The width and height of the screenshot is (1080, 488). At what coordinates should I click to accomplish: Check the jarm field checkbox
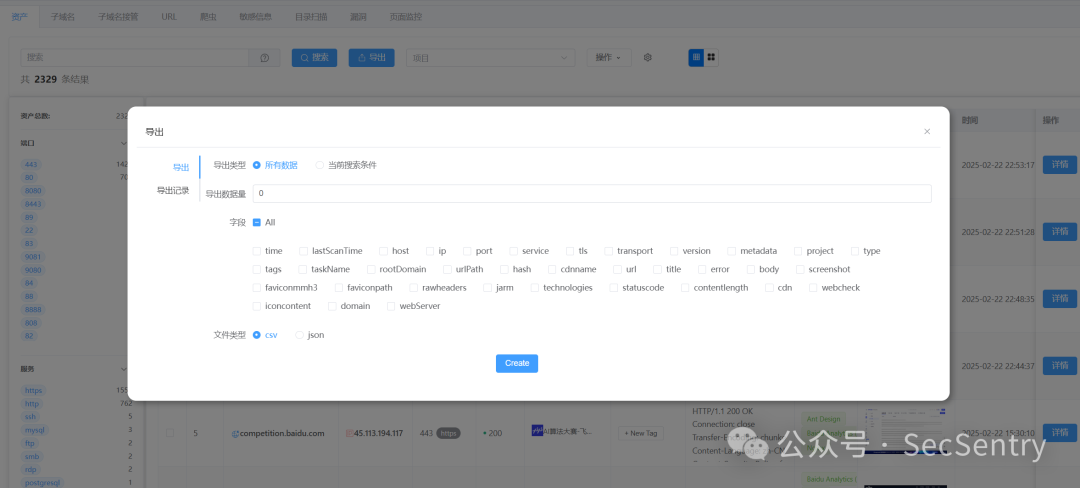tap(488, 288)
